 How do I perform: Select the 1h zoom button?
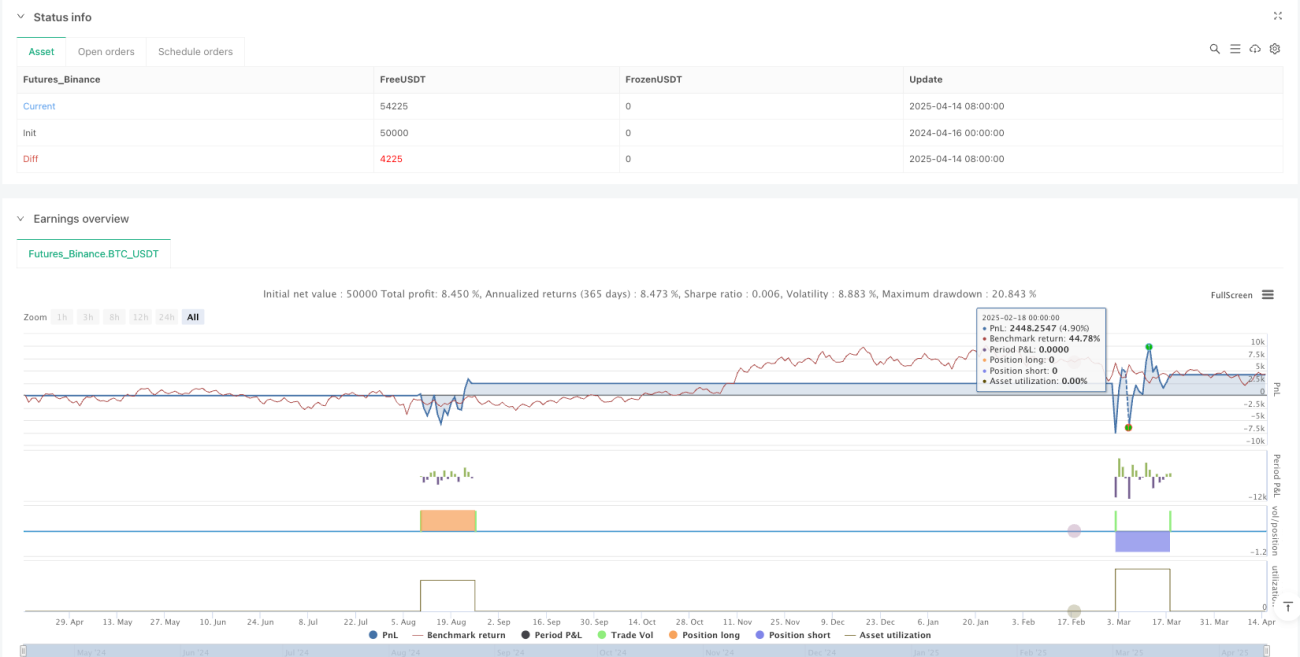click(x=62, y=317)
